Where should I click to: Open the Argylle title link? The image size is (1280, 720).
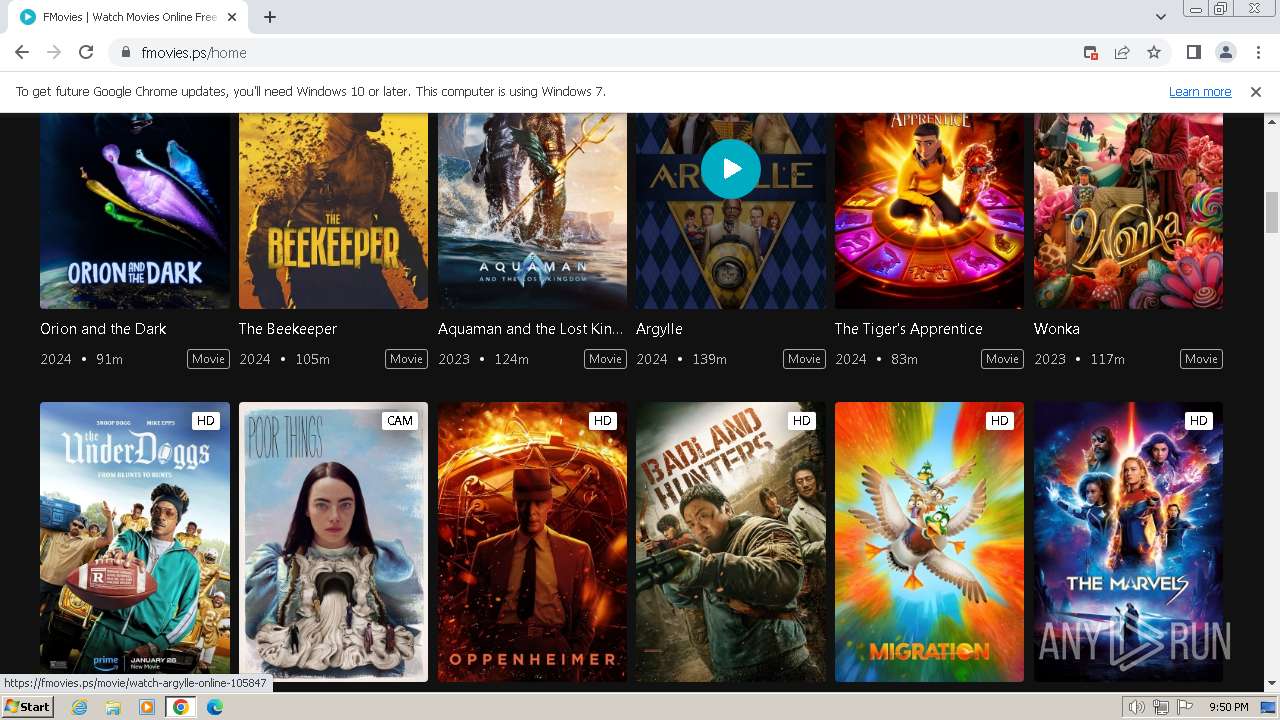(x=659, y=329)
